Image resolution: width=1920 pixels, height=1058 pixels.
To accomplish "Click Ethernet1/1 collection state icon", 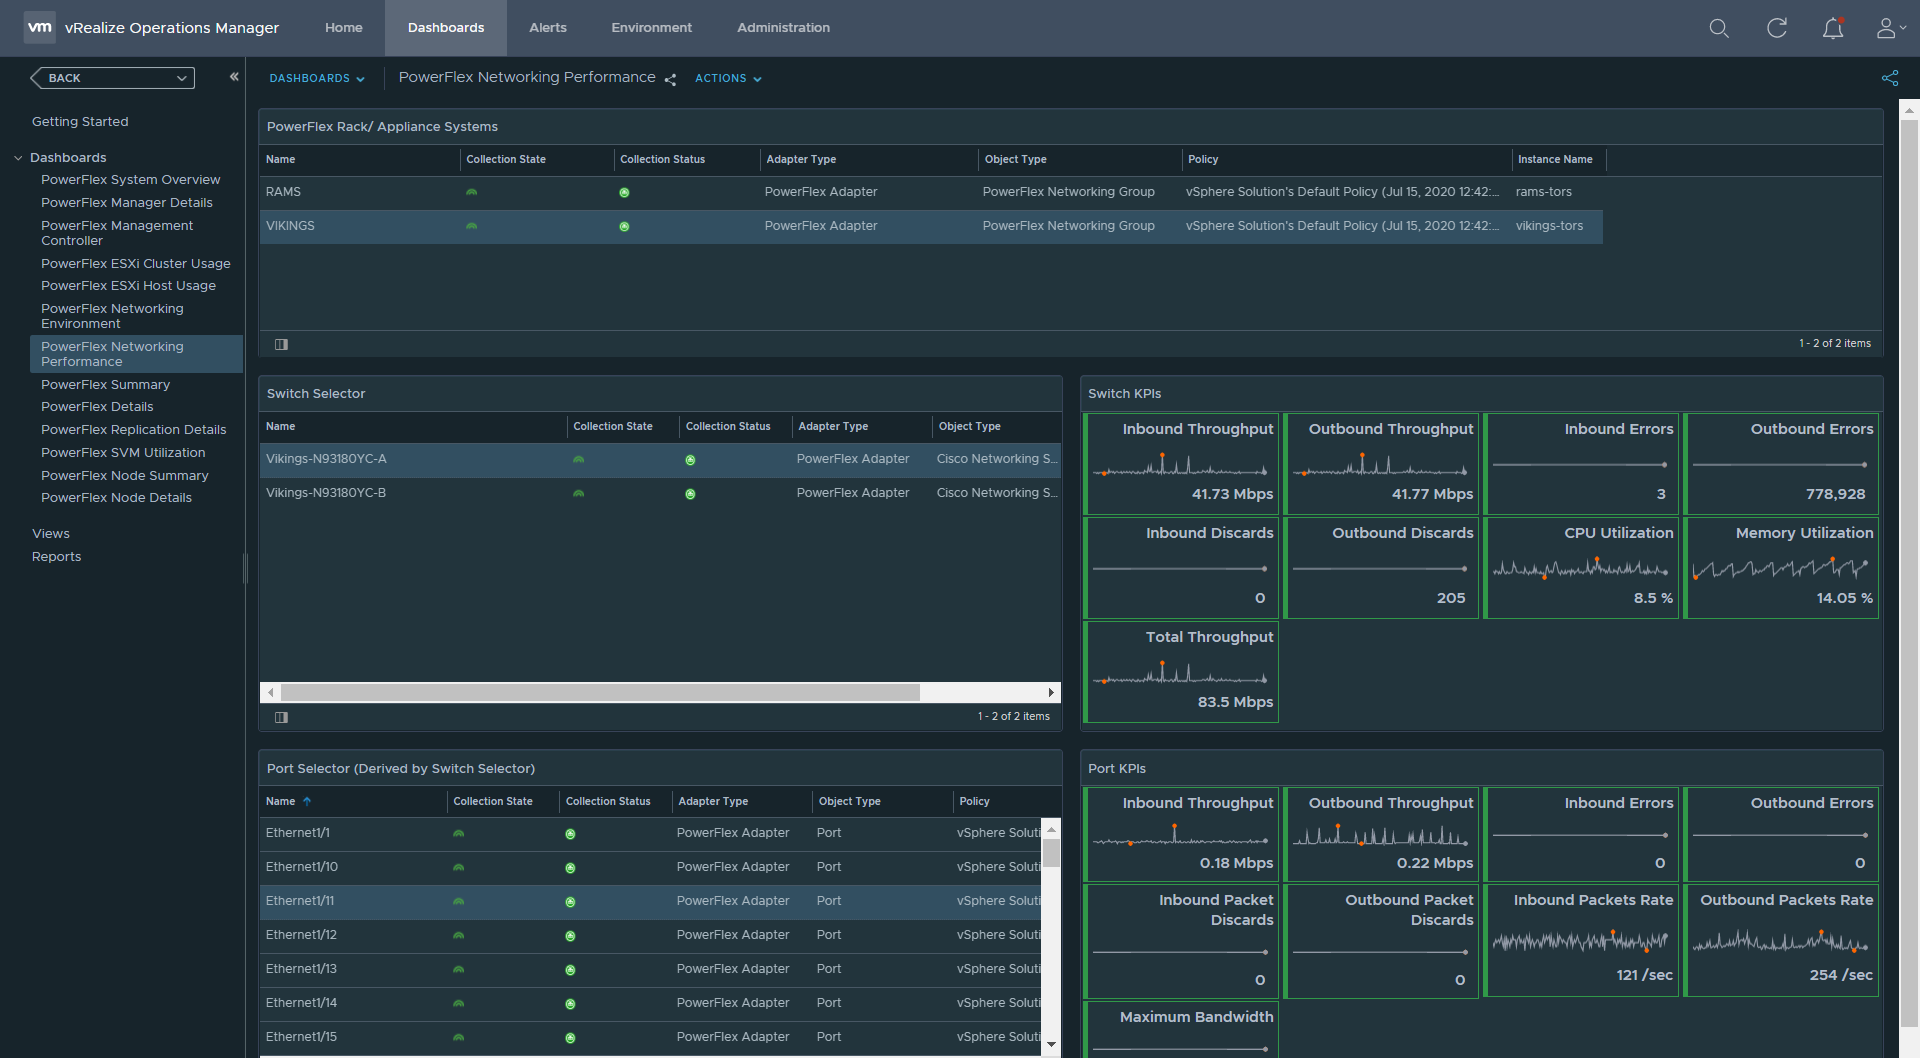I will tap(458, 834).
